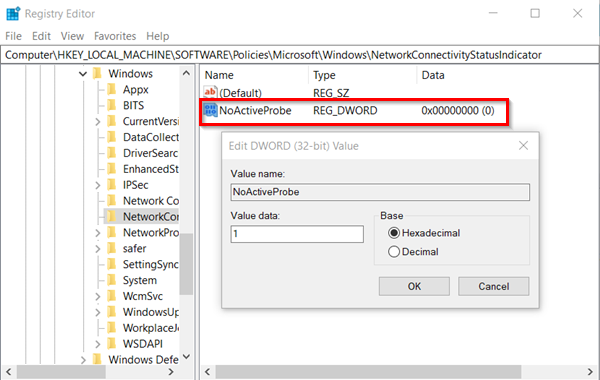Screen dimensions: 600x380
Task: Expand the CurrentVersion key
Action: (98, 122)
